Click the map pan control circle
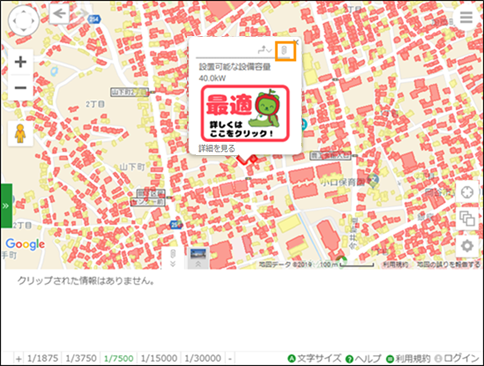The width and height of the screenshot is (484, 366). click(23, 20)
